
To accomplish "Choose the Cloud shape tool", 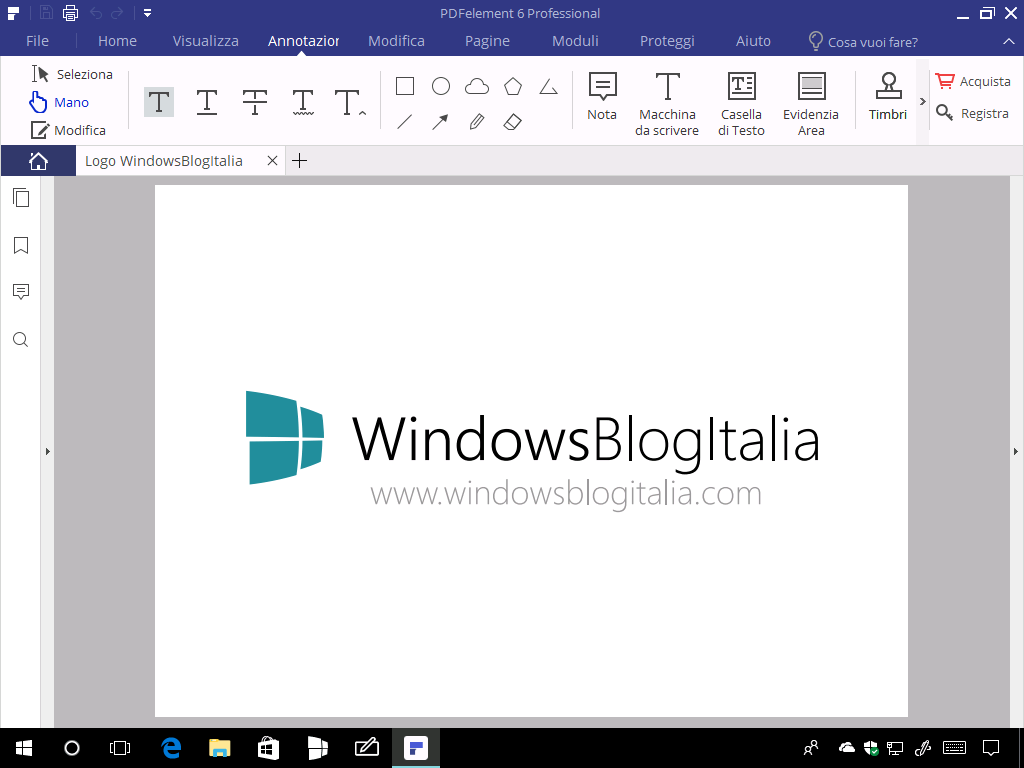I will click(477, 86).
